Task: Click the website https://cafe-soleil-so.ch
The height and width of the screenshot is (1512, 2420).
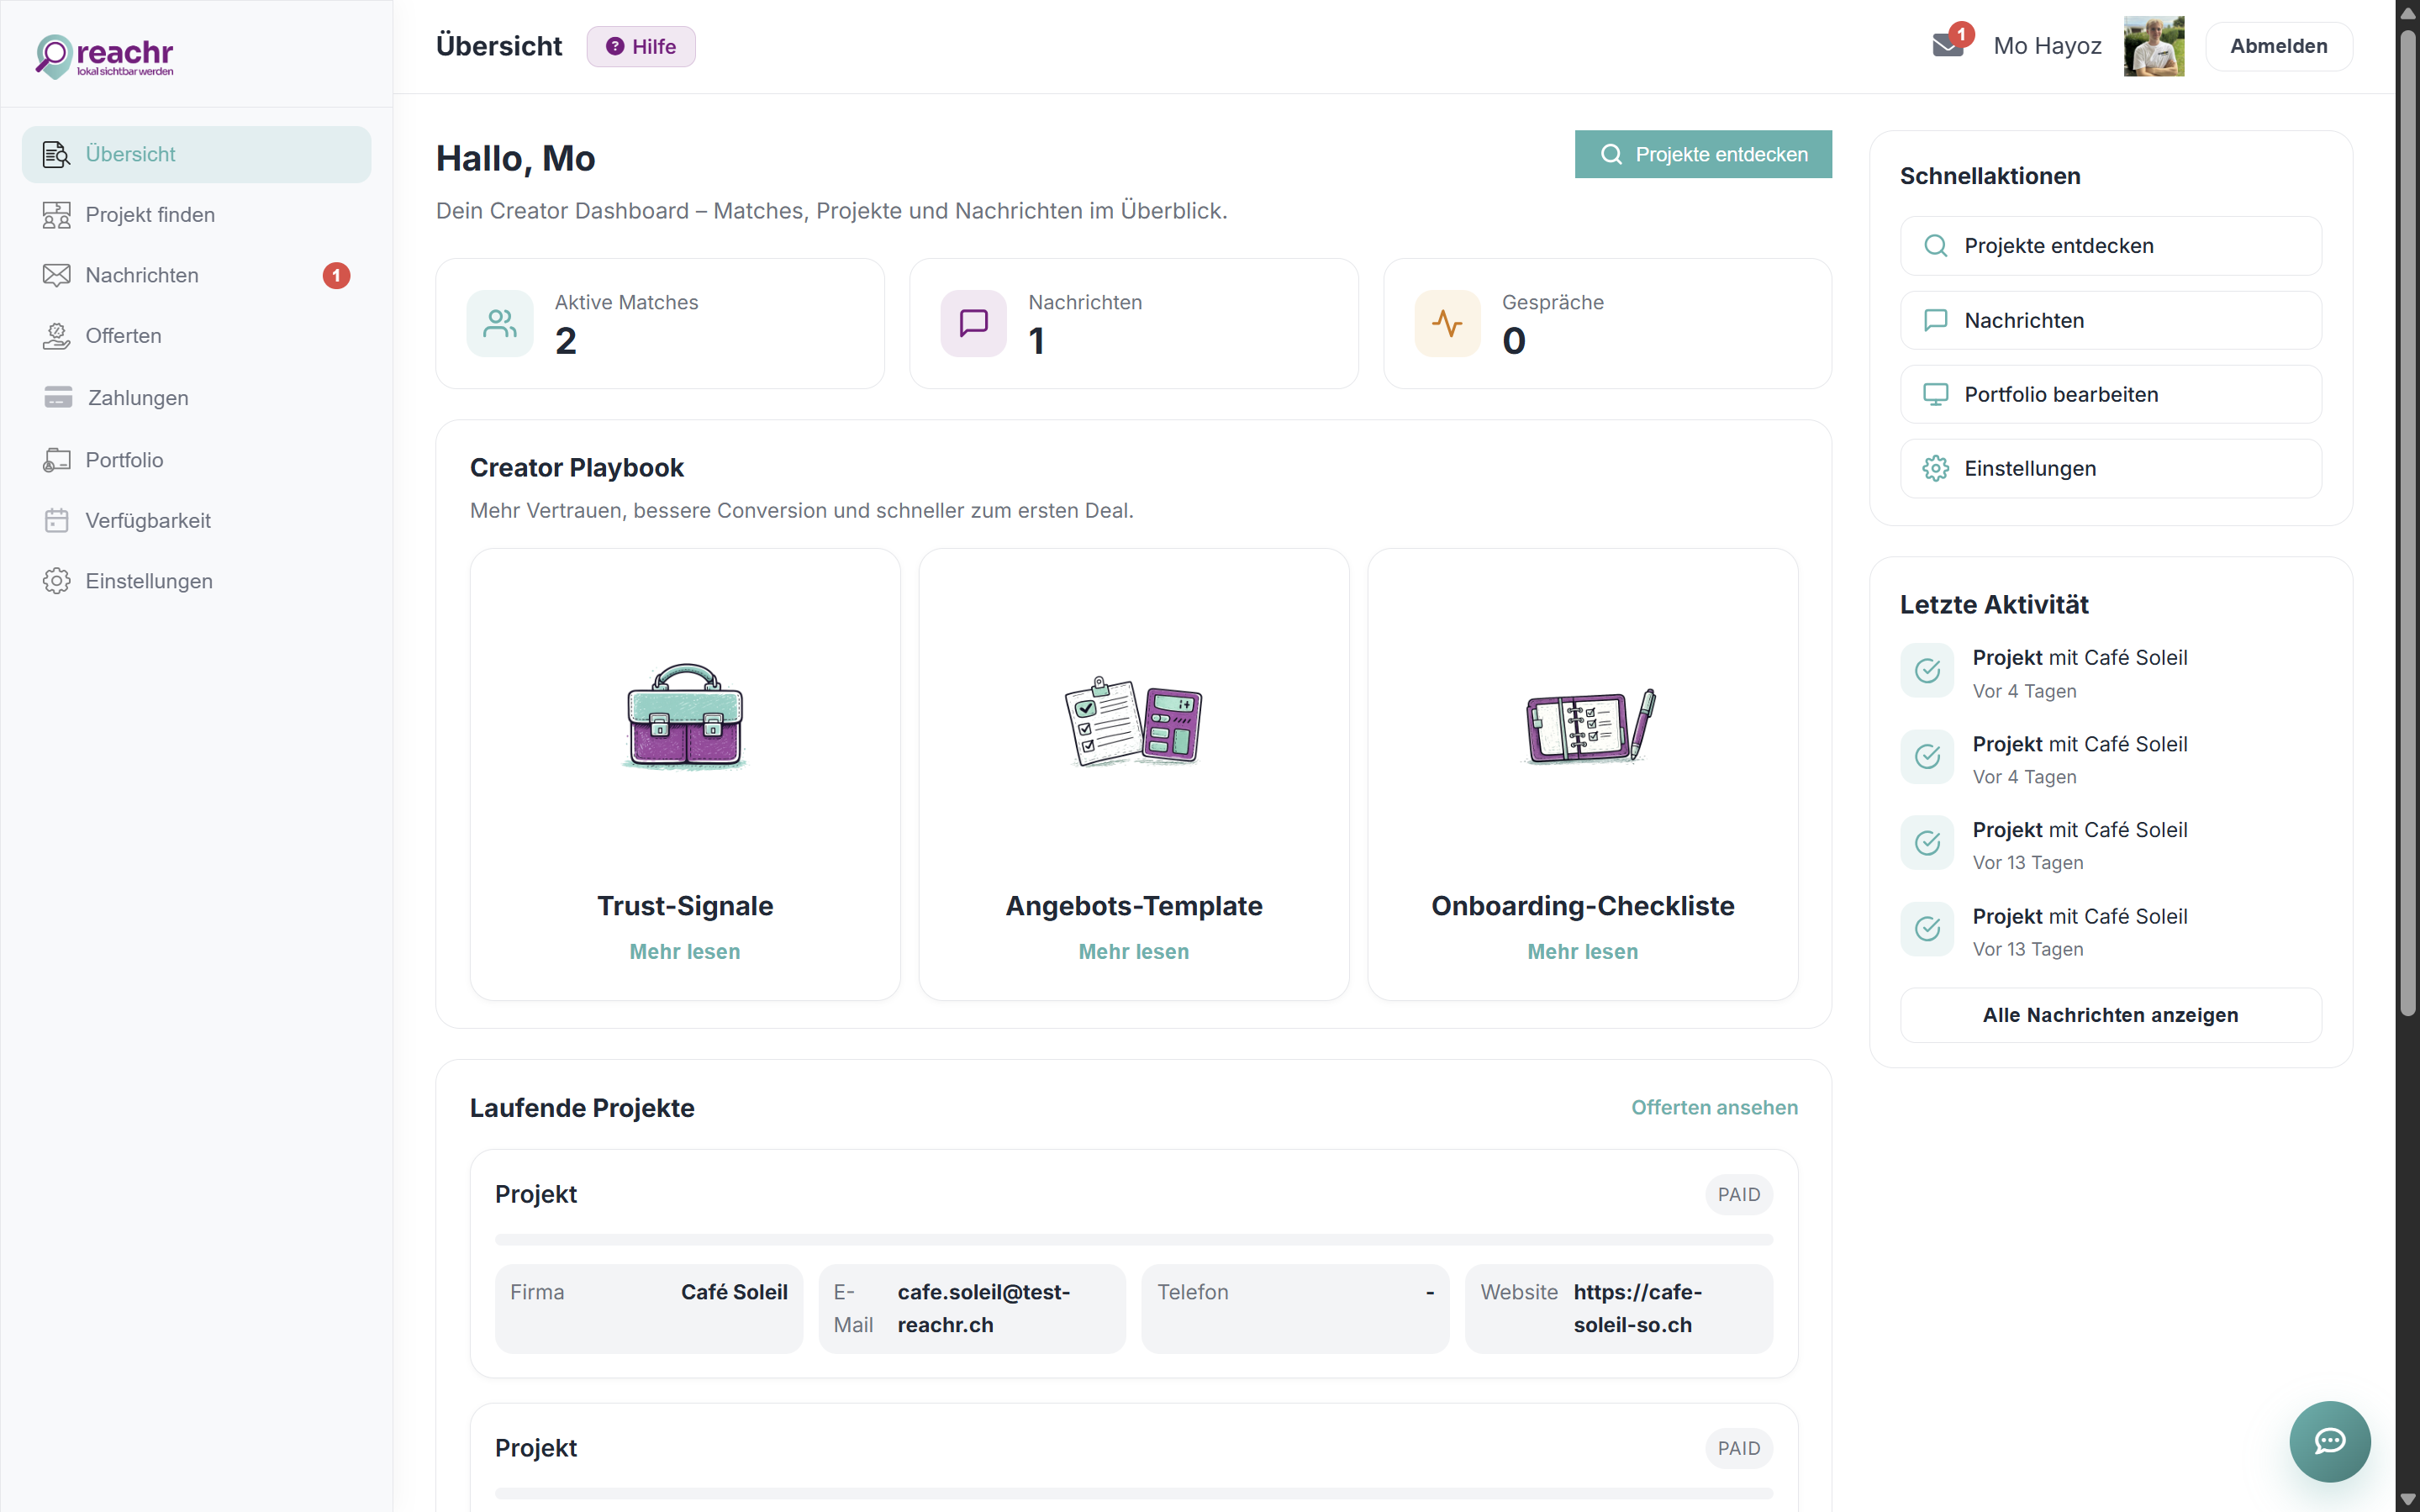Action: (x=1637, y=1308)
